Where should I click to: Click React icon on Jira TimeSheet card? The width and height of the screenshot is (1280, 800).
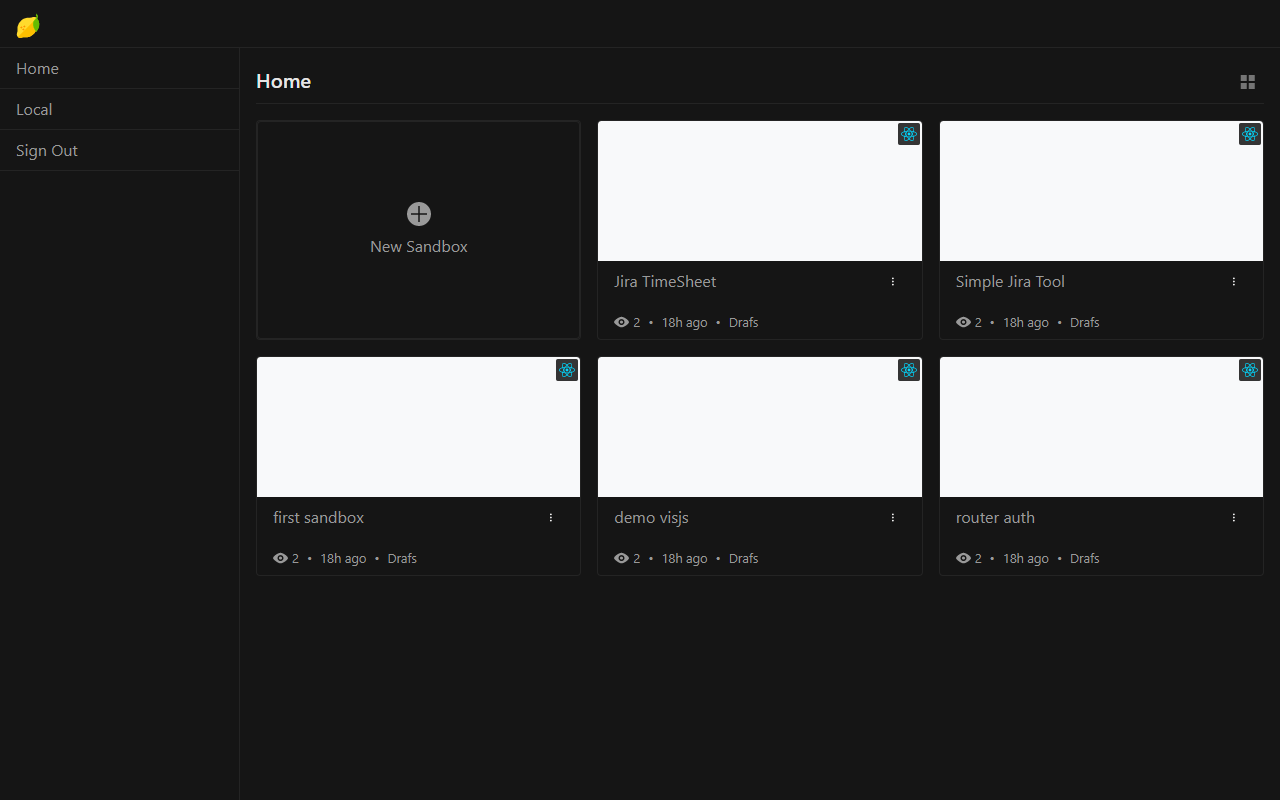pyautogui.click(x=908, y=134)
